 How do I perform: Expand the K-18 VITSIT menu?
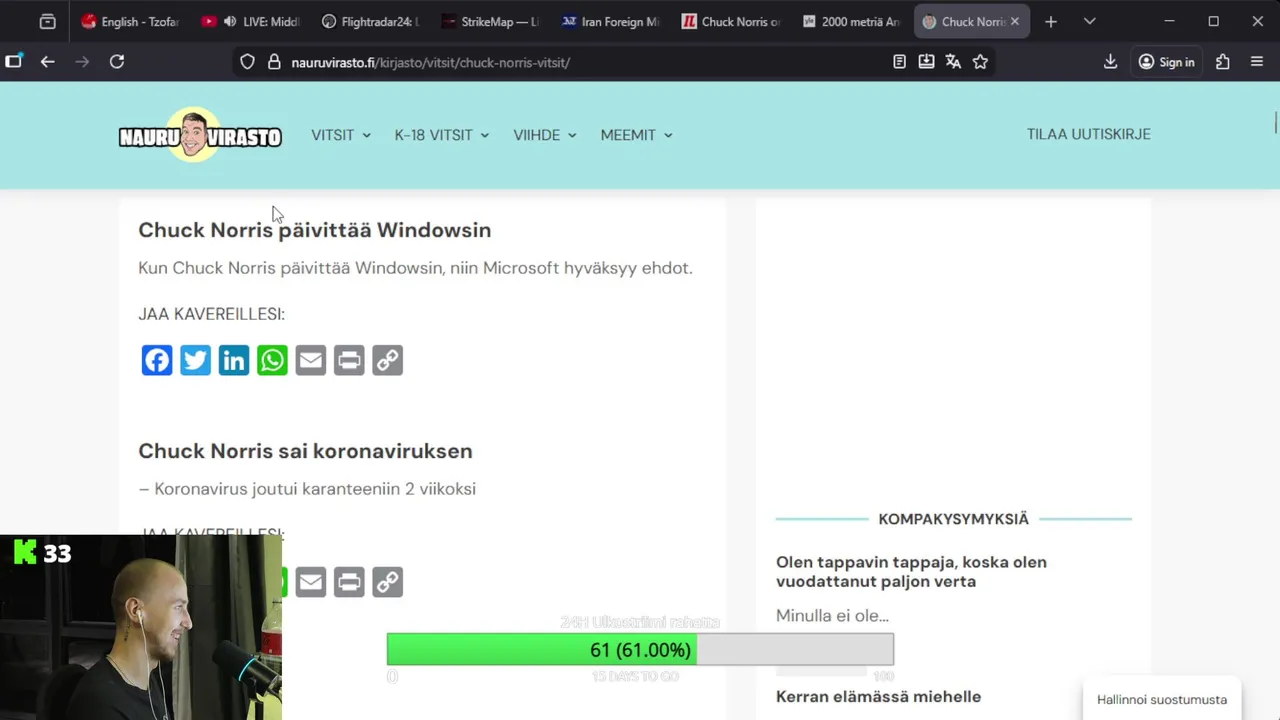pos(442,135)
